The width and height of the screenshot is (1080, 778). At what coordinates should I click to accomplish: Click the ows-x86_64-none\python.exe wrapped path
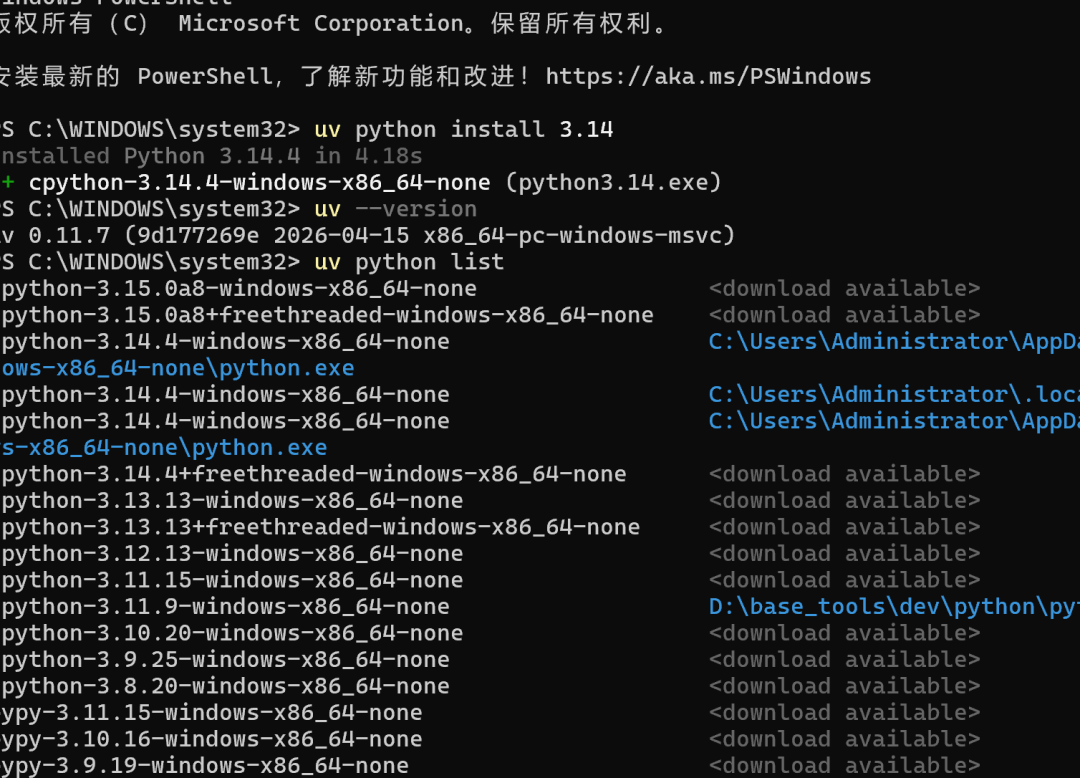(177, 368)
